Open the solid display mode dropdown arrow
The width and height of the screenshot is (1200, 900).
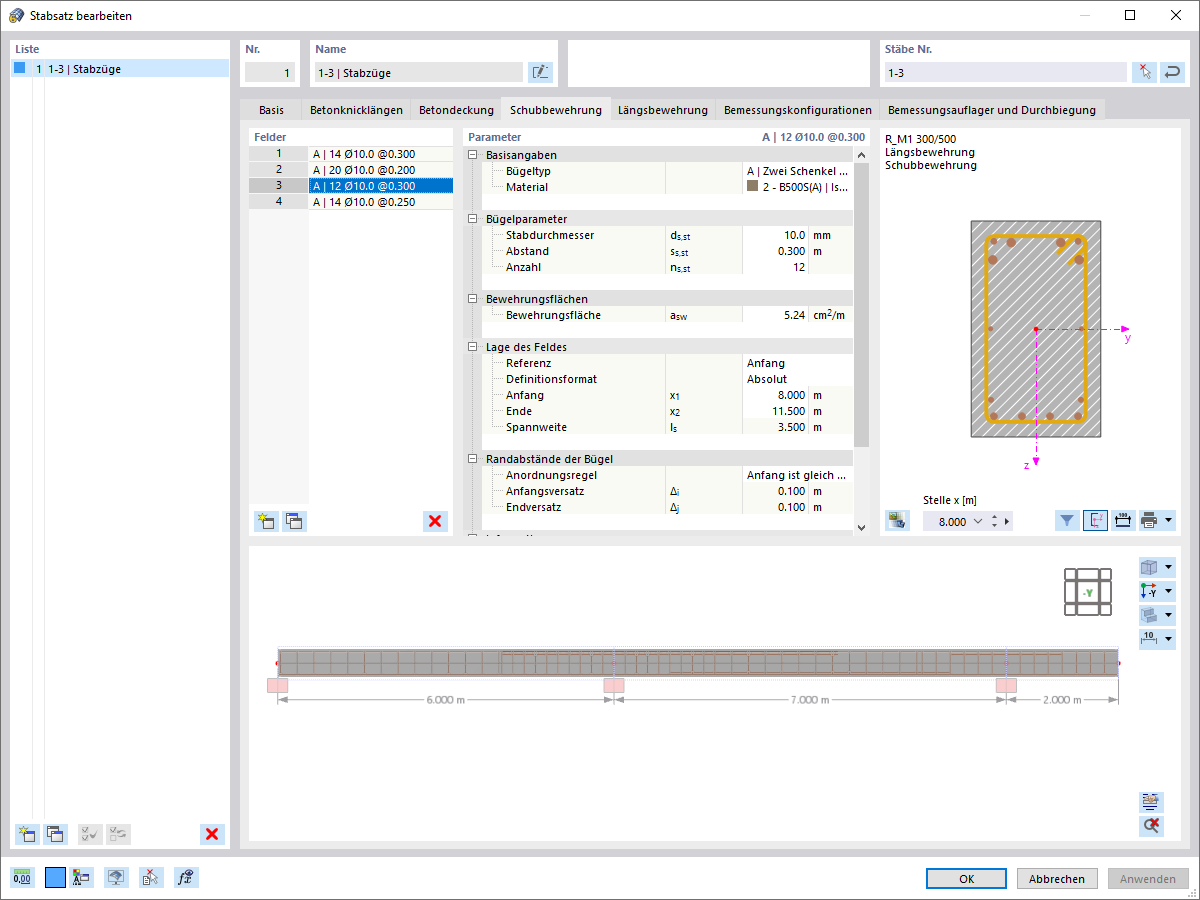pyautogui.click(x=1169, y=615)
